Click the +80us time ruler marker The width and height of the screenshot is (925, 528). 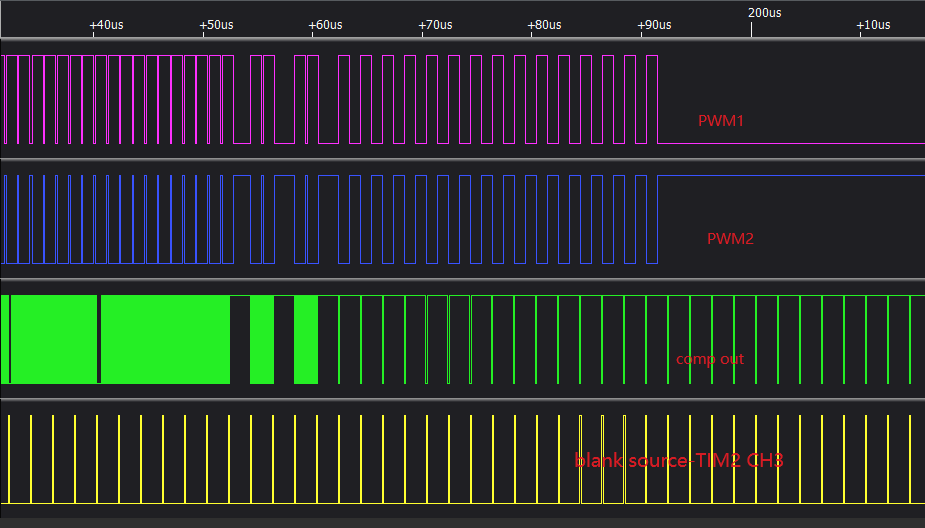tap(544, 25)
